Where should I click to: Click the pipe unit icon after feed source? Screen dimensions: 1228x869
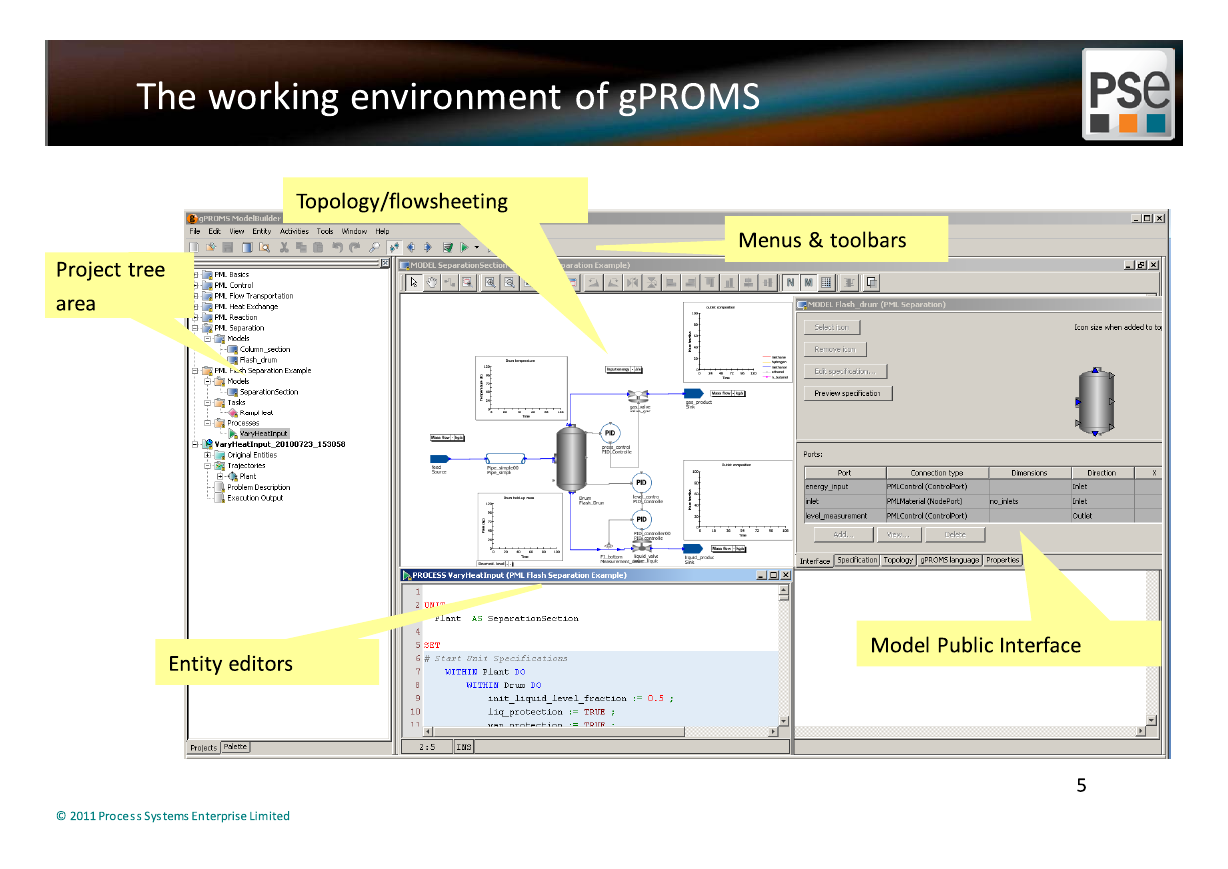(x=505, y=458)
